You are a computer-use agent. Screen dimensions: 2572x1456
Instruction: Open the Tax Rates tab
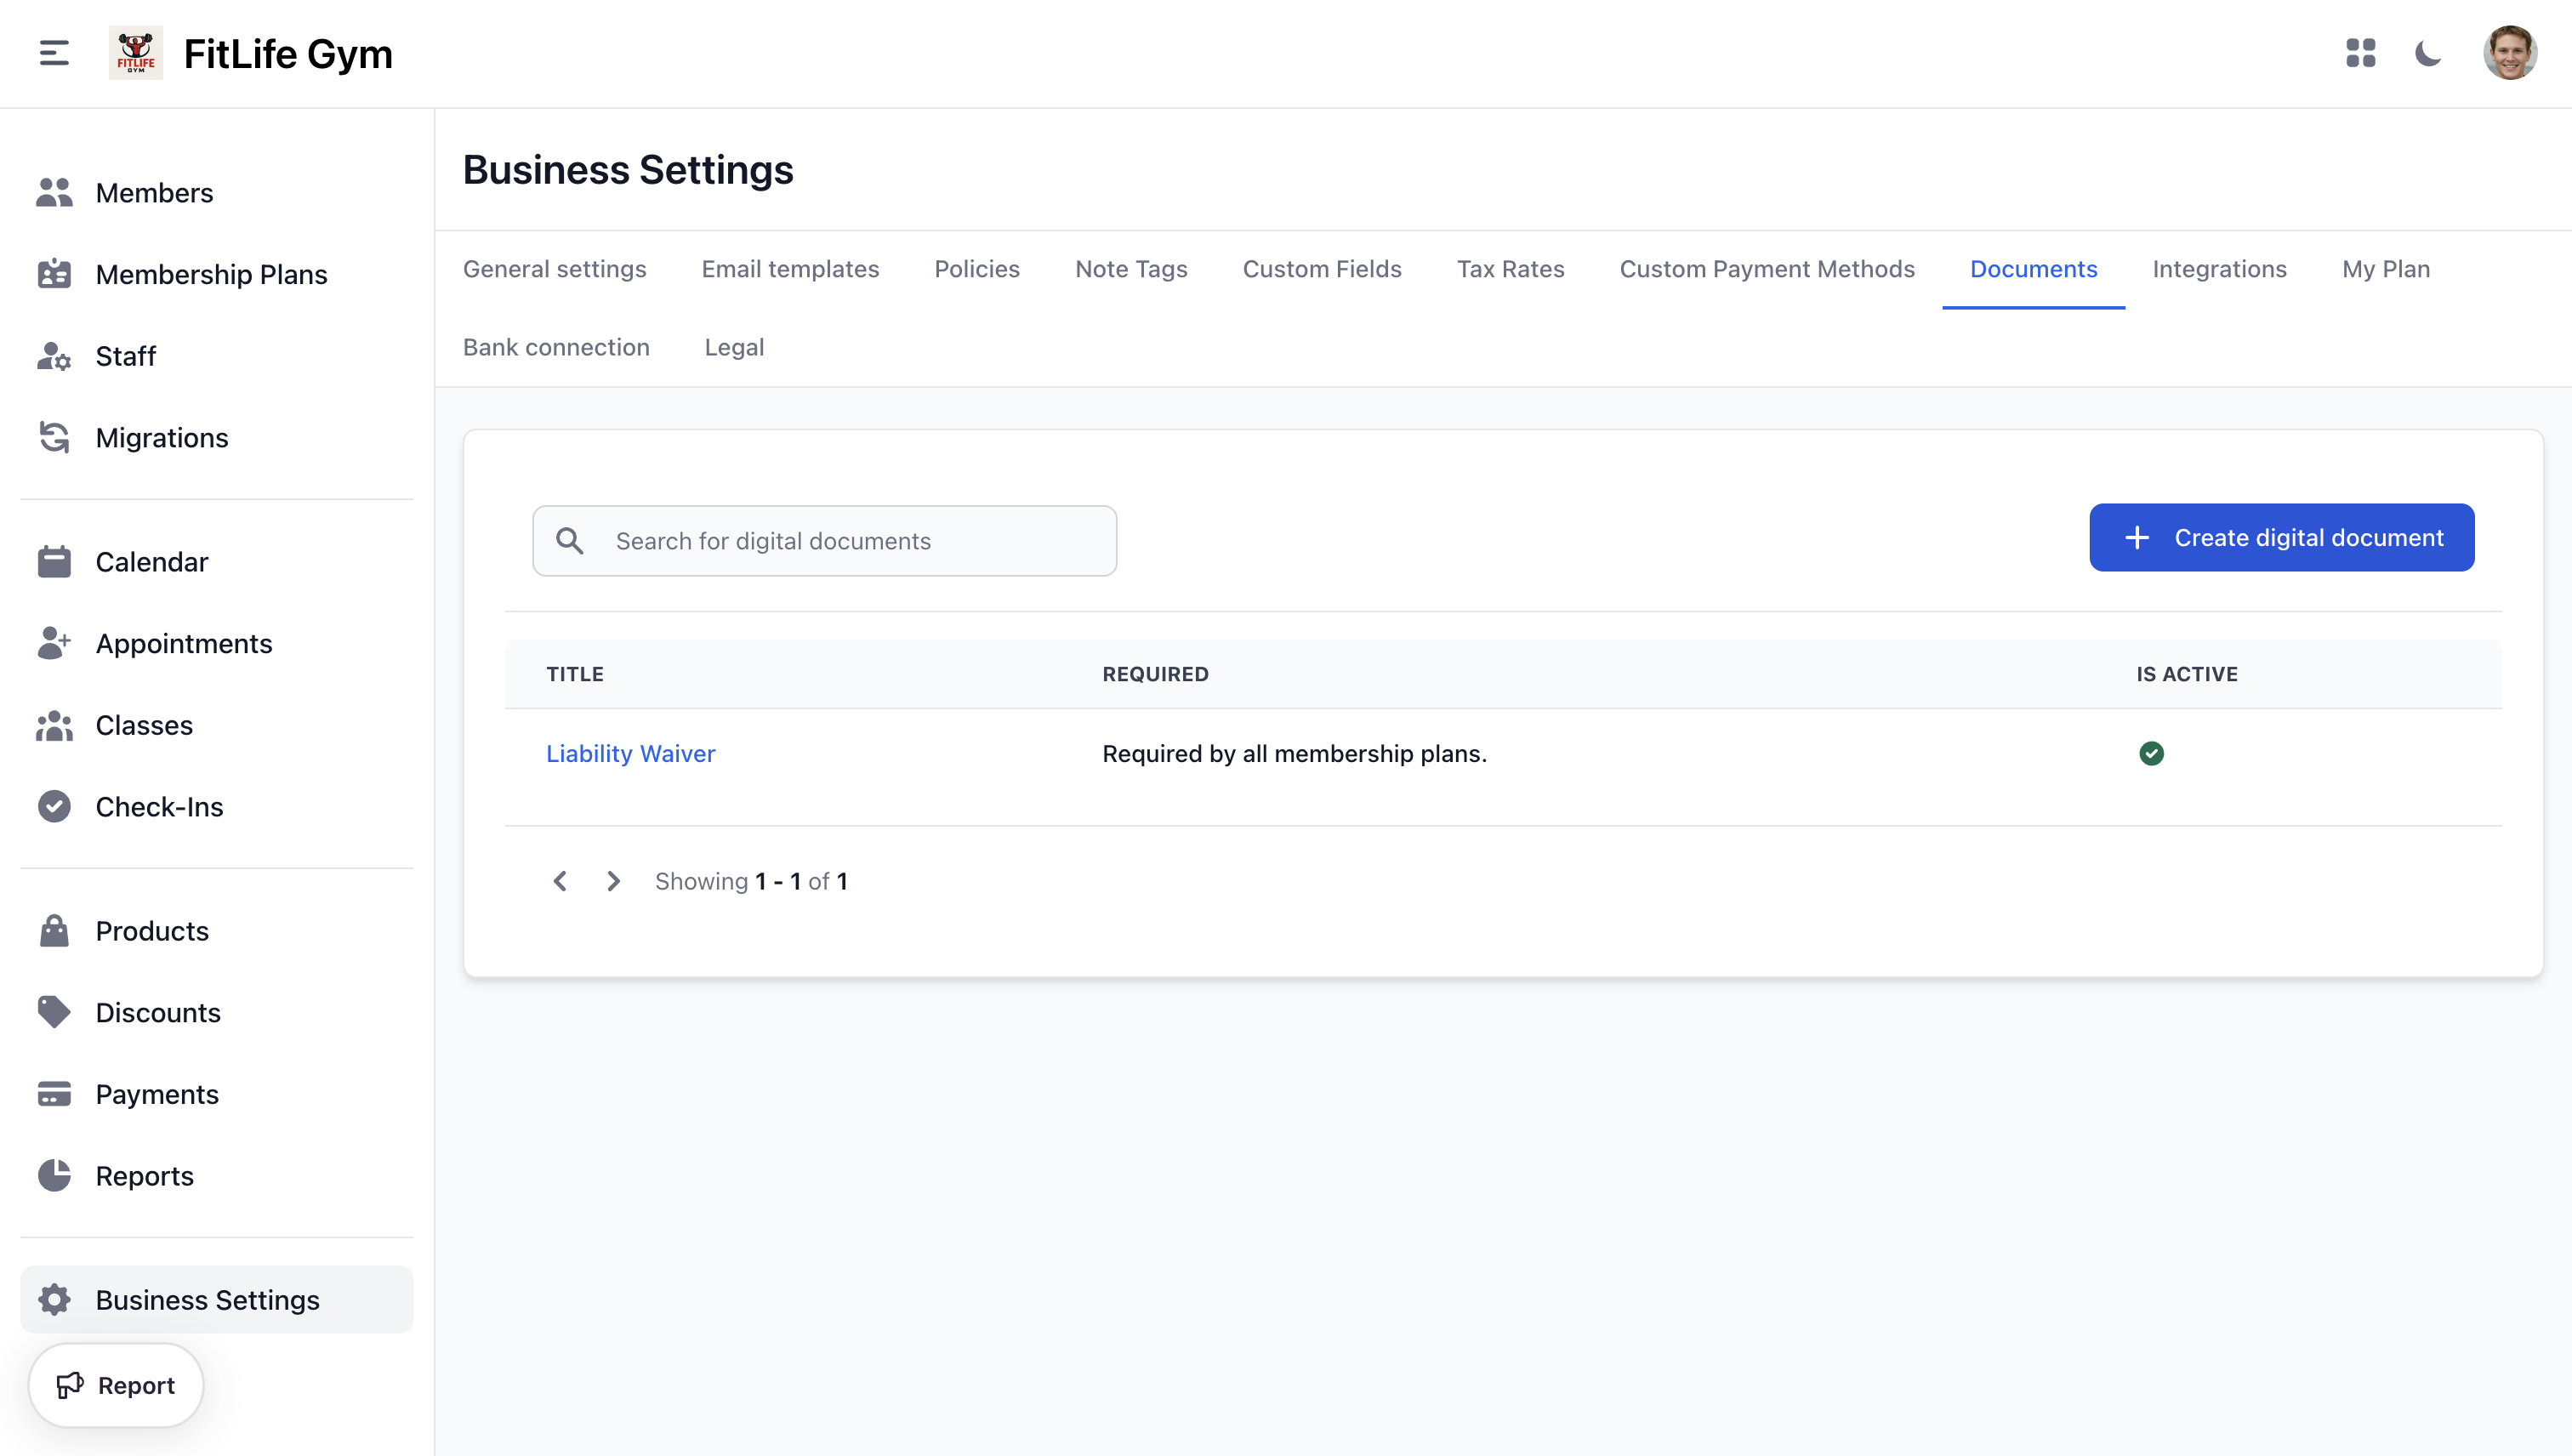pyautogui.click(x=1510, y=268)
